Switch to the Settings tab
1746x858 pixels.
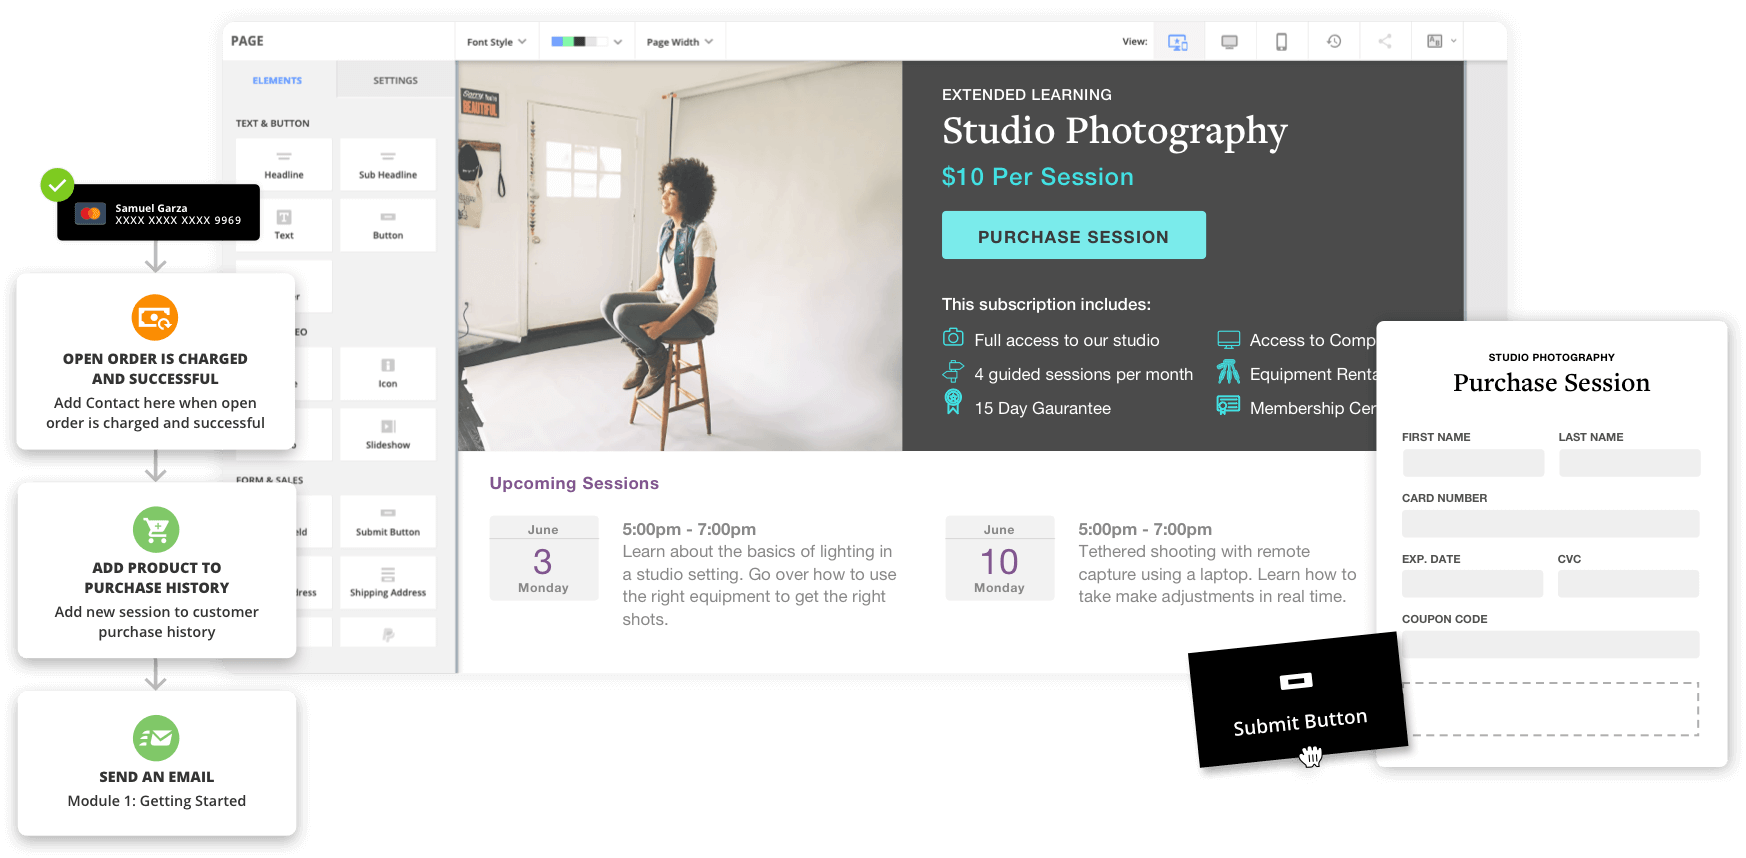point(395,80)
